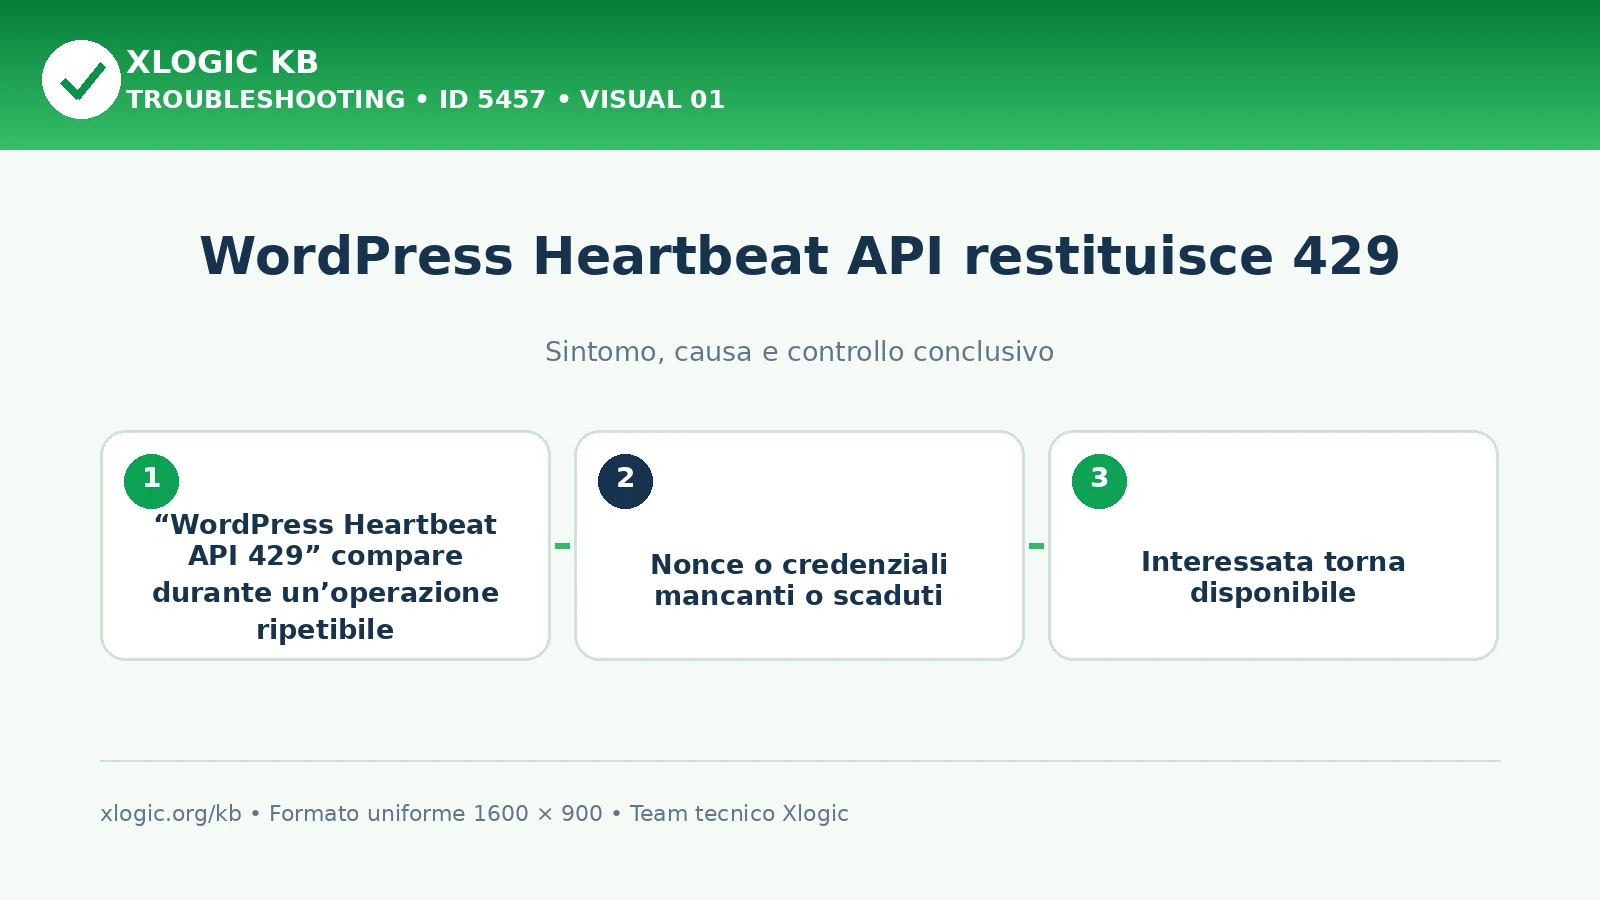
Task: Click the dark blue step 2 number badge
Action: (625, 481)
